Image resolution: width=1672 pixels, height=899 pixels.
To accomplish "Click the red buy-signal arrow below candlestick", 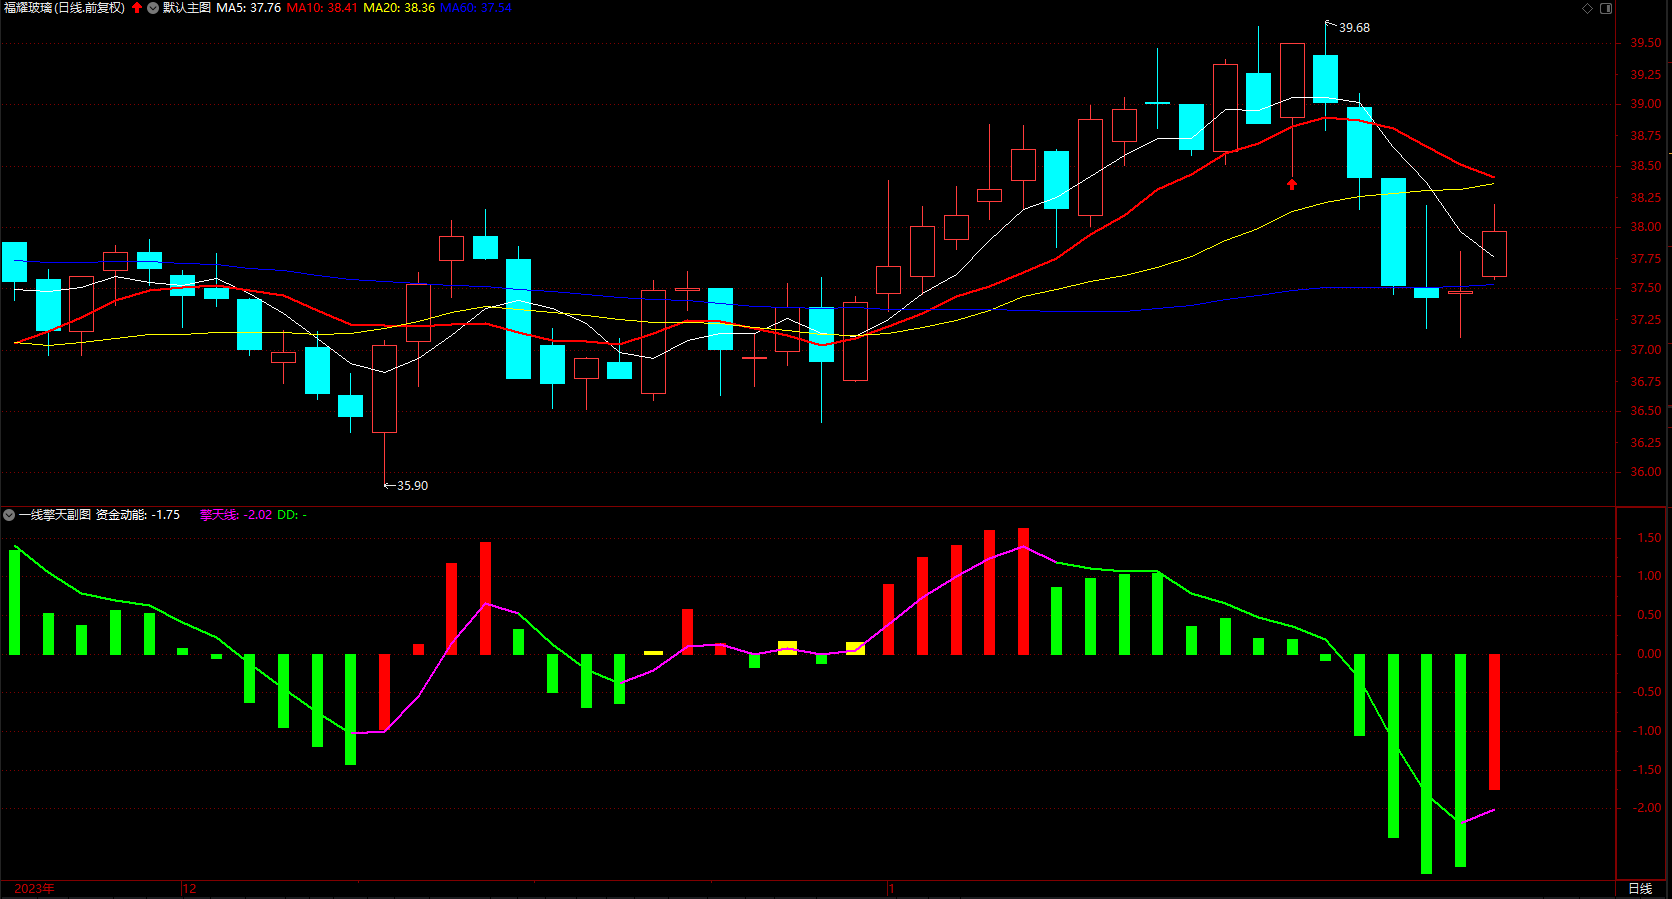I will click(1292, 184).
